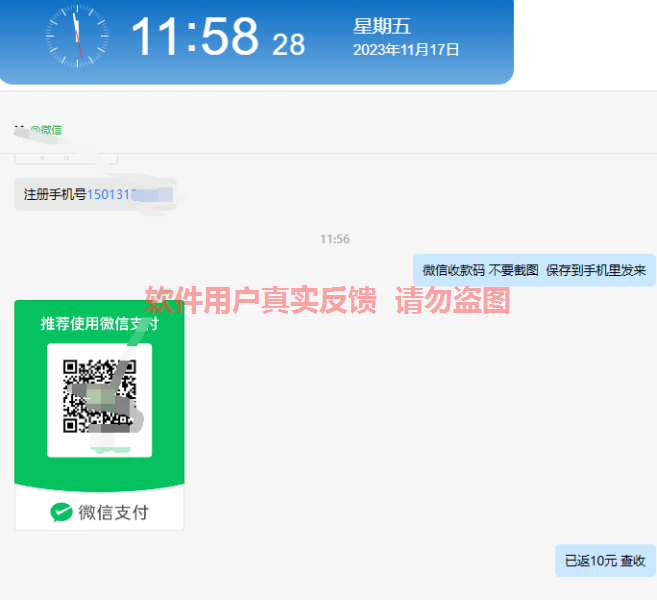
Task: Click the seconds value 28
Action: [x=288, y=44]
